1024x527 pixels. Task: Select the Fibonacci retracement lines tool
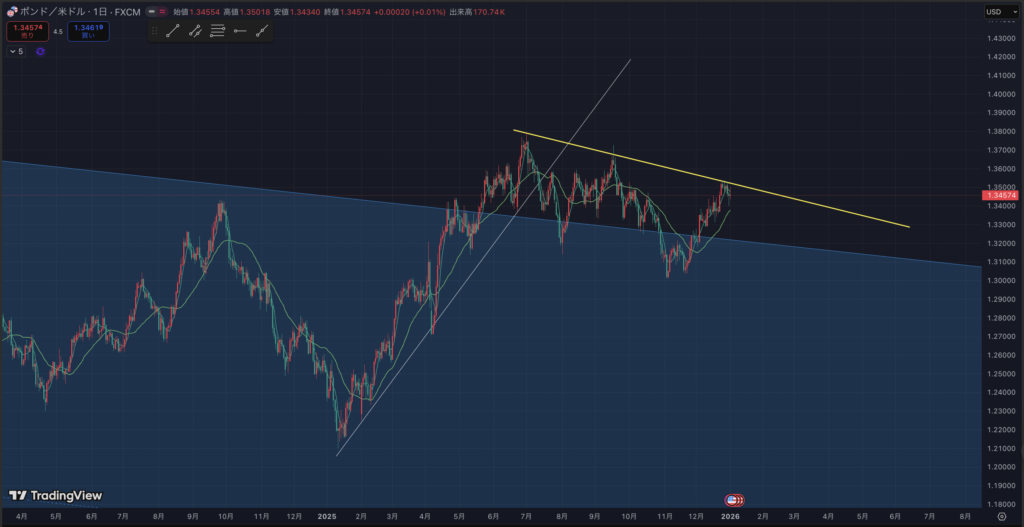217,31
